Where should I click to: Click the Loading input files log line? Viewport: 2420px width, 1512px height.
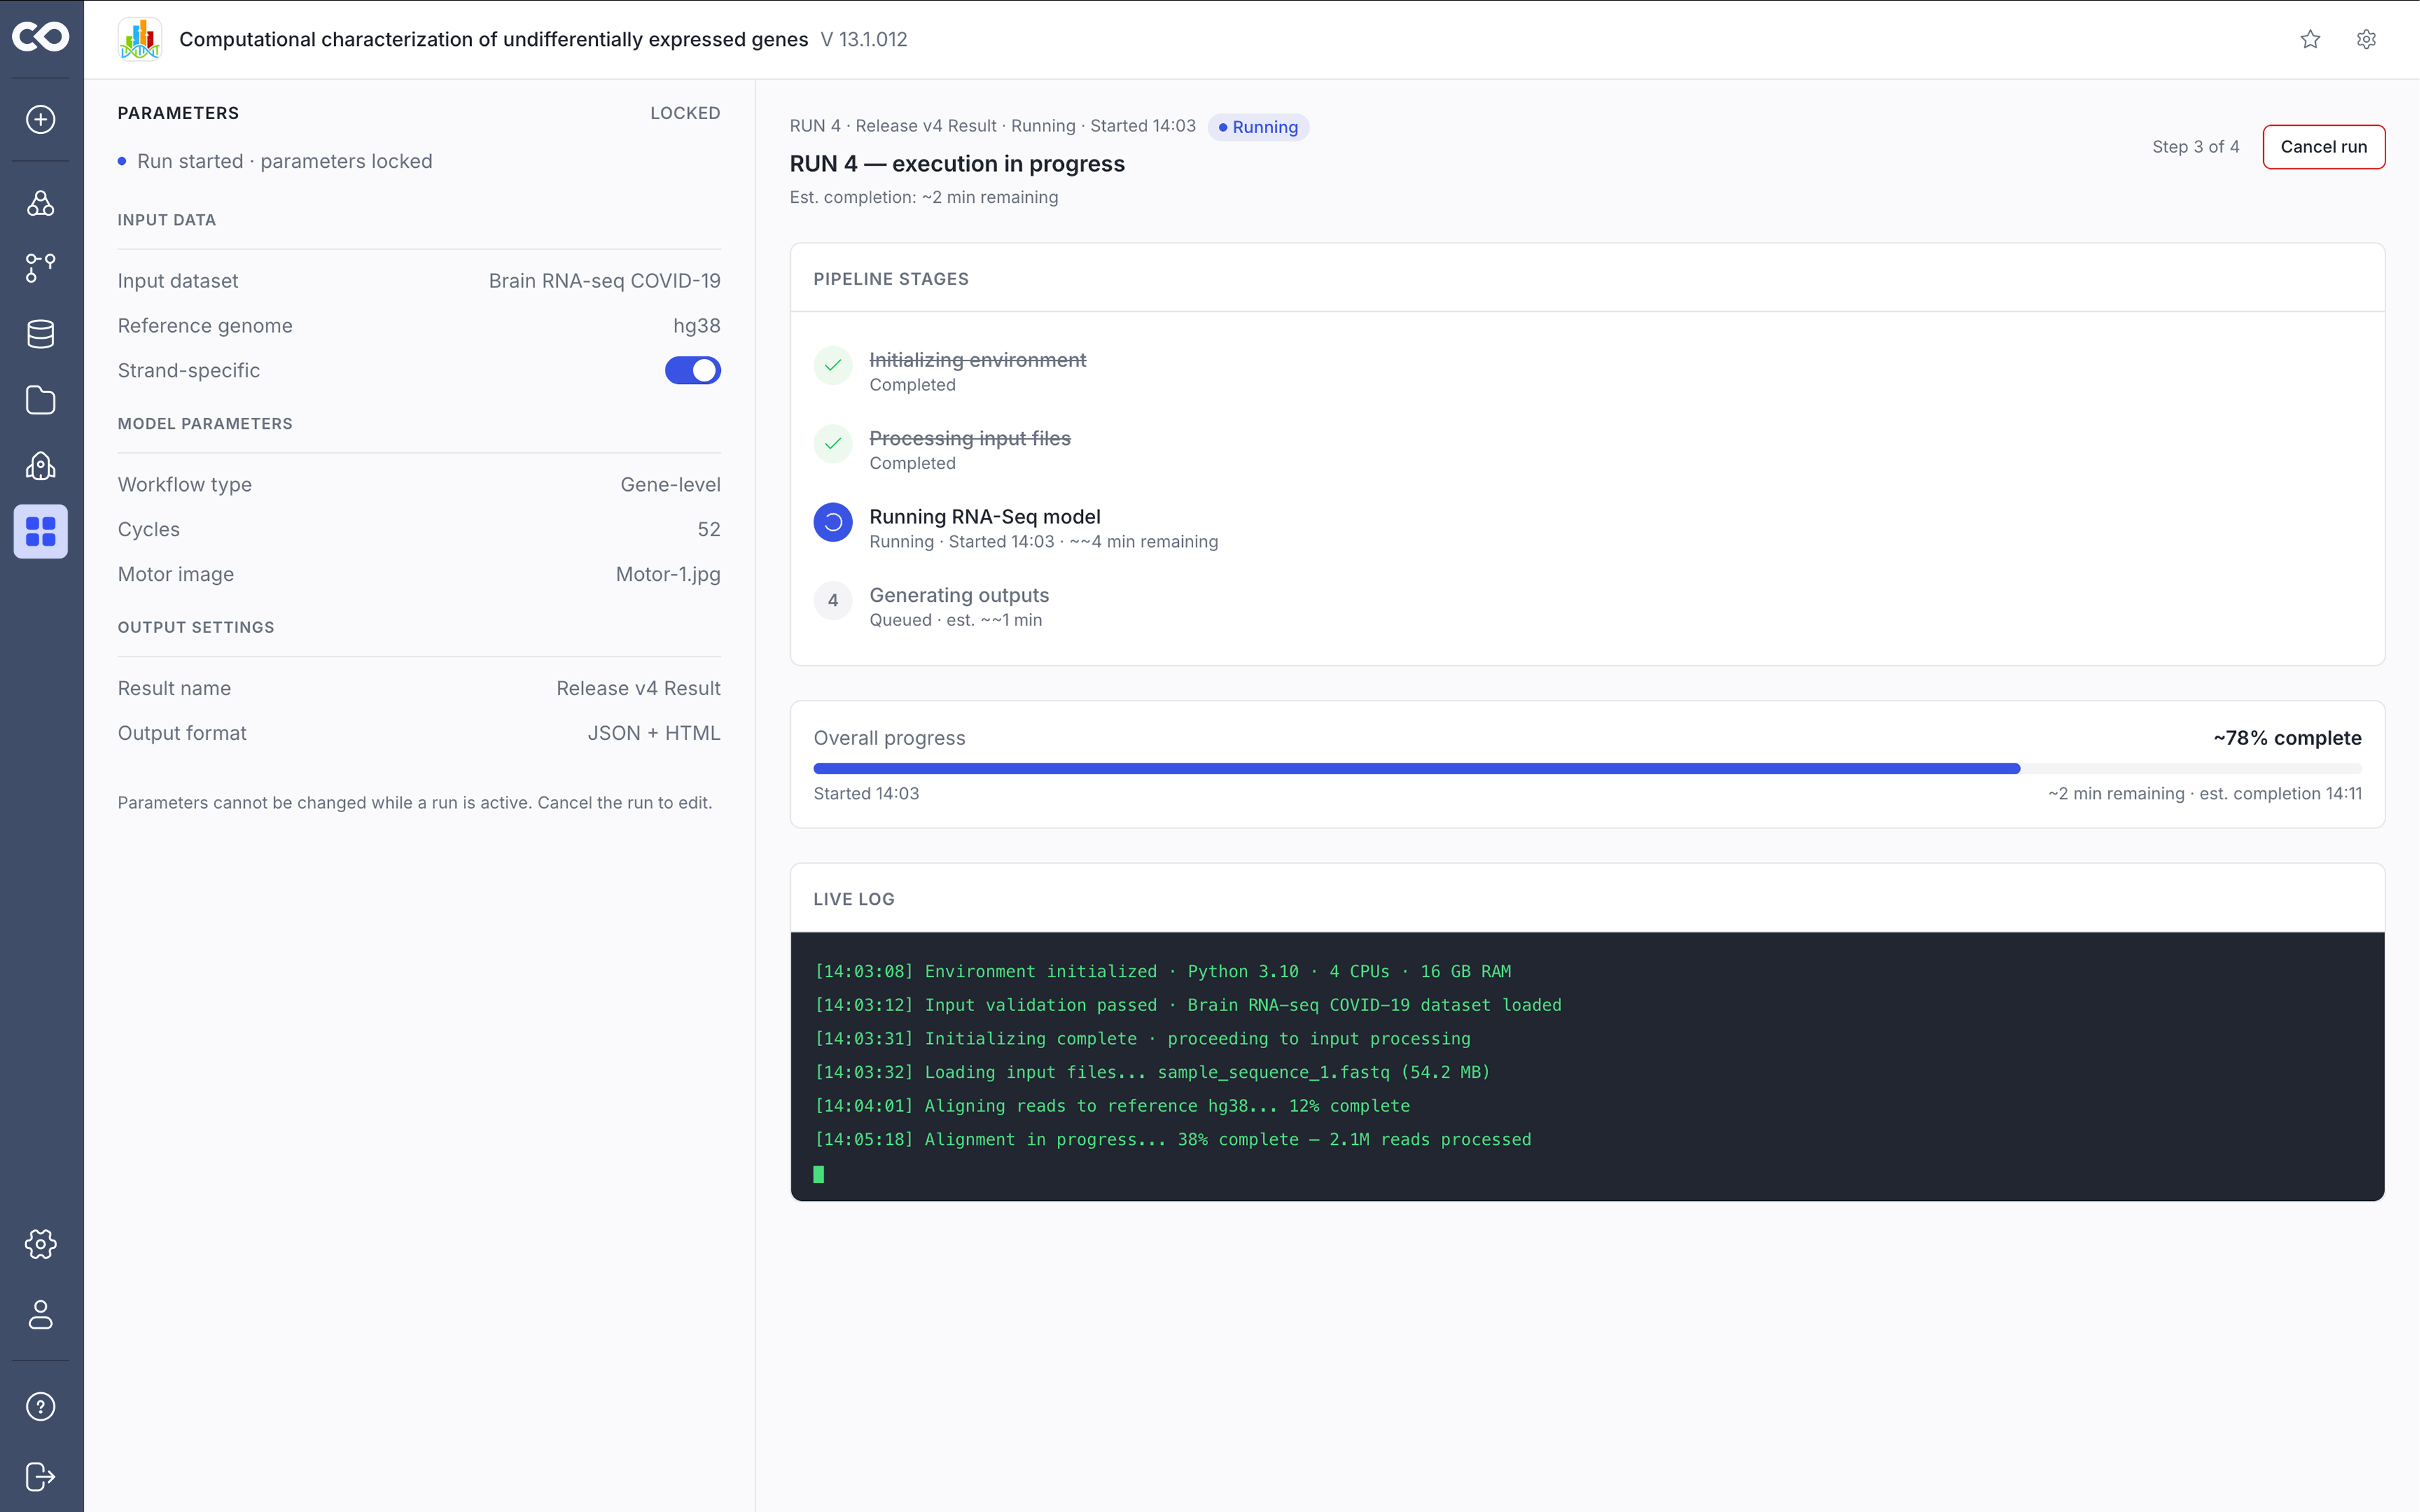pyautogui.click(x=1153, y=1072)
